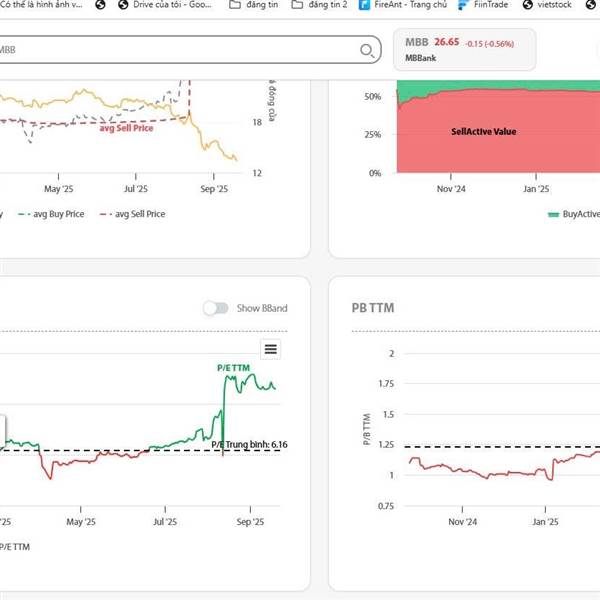Open the 'Drive của tôi' bookmark
Screen dimensions: 600x600
click(x=165, y=5)
